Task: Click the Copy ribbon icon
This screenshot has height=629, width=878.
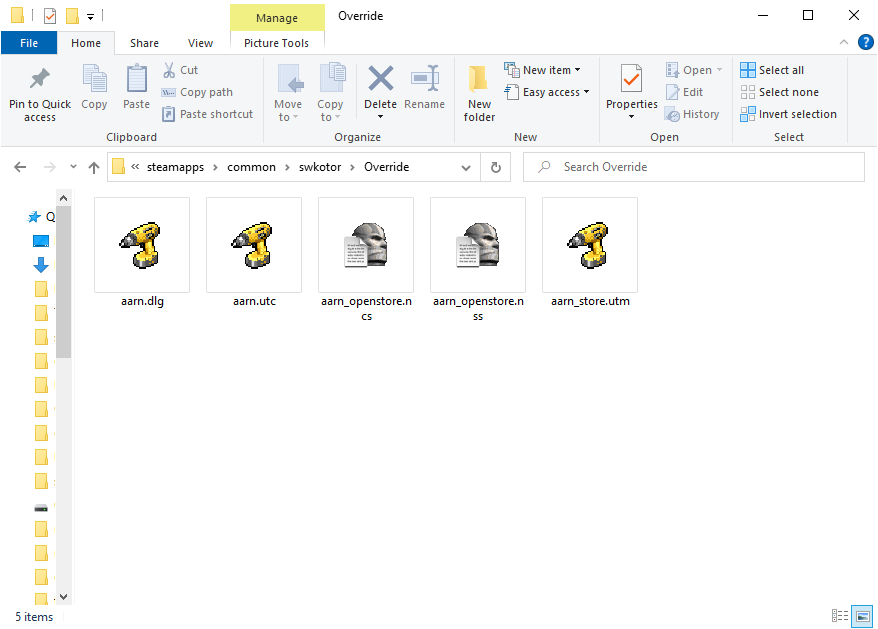Action: pyautogui.click(x=94, y=78)
